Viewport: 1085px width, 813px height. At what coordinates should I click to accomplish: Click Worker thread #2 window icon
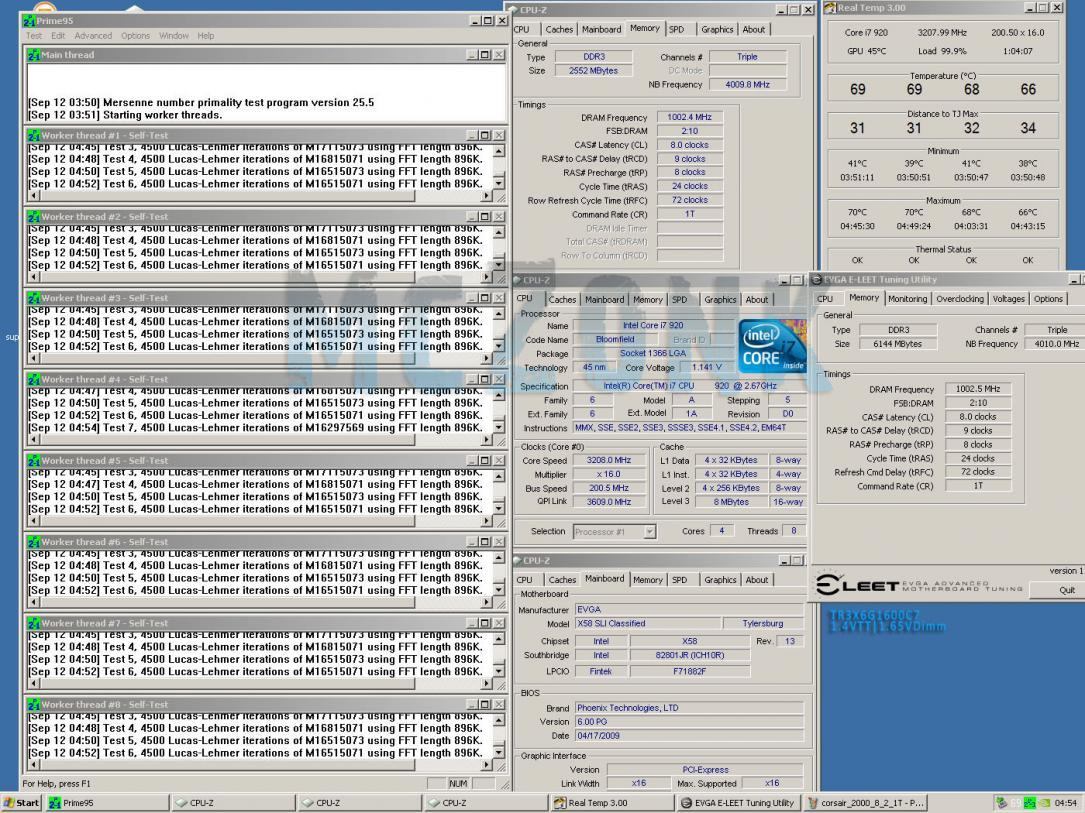pos(34,217)
